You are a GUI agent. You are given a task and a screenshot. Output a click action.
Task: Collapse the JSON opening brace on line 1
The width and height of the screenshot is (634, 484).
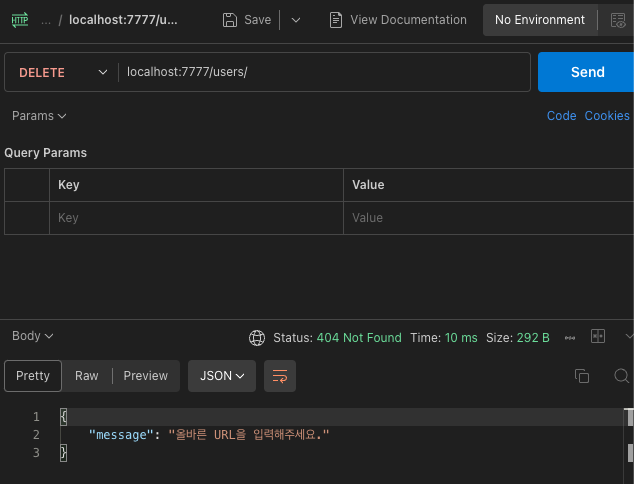63,417
